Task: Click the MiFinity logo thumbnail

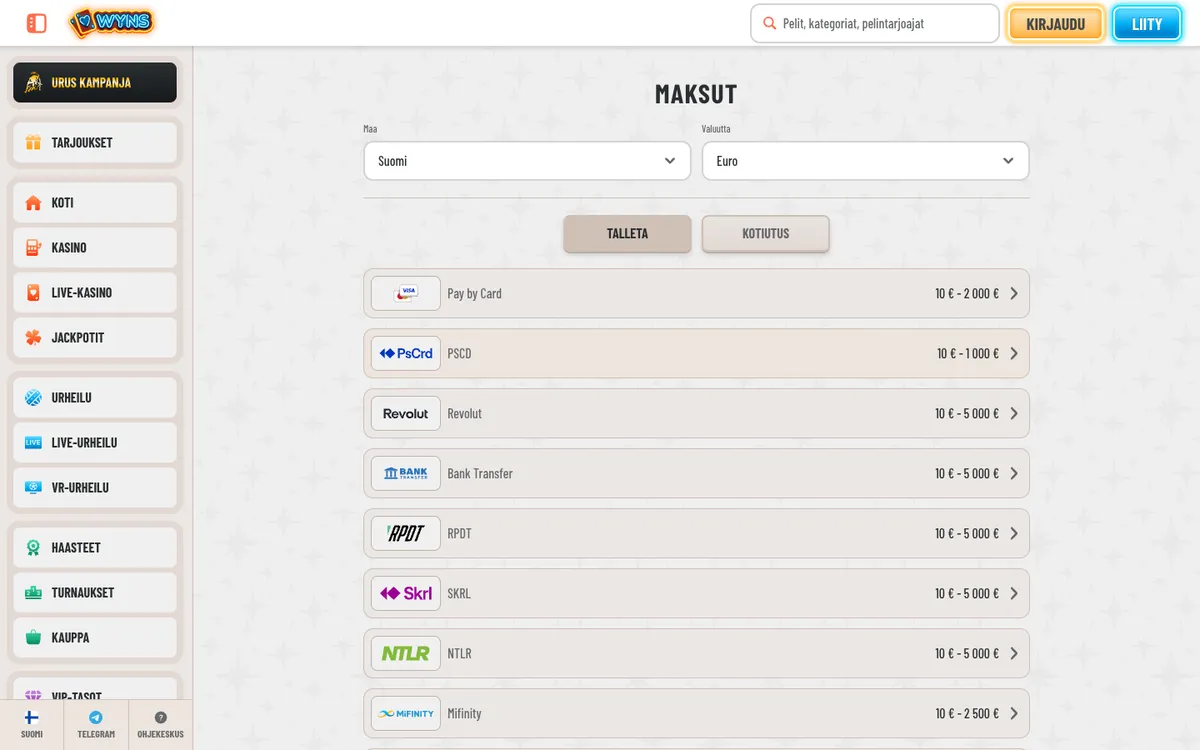Action: (406, 713)
